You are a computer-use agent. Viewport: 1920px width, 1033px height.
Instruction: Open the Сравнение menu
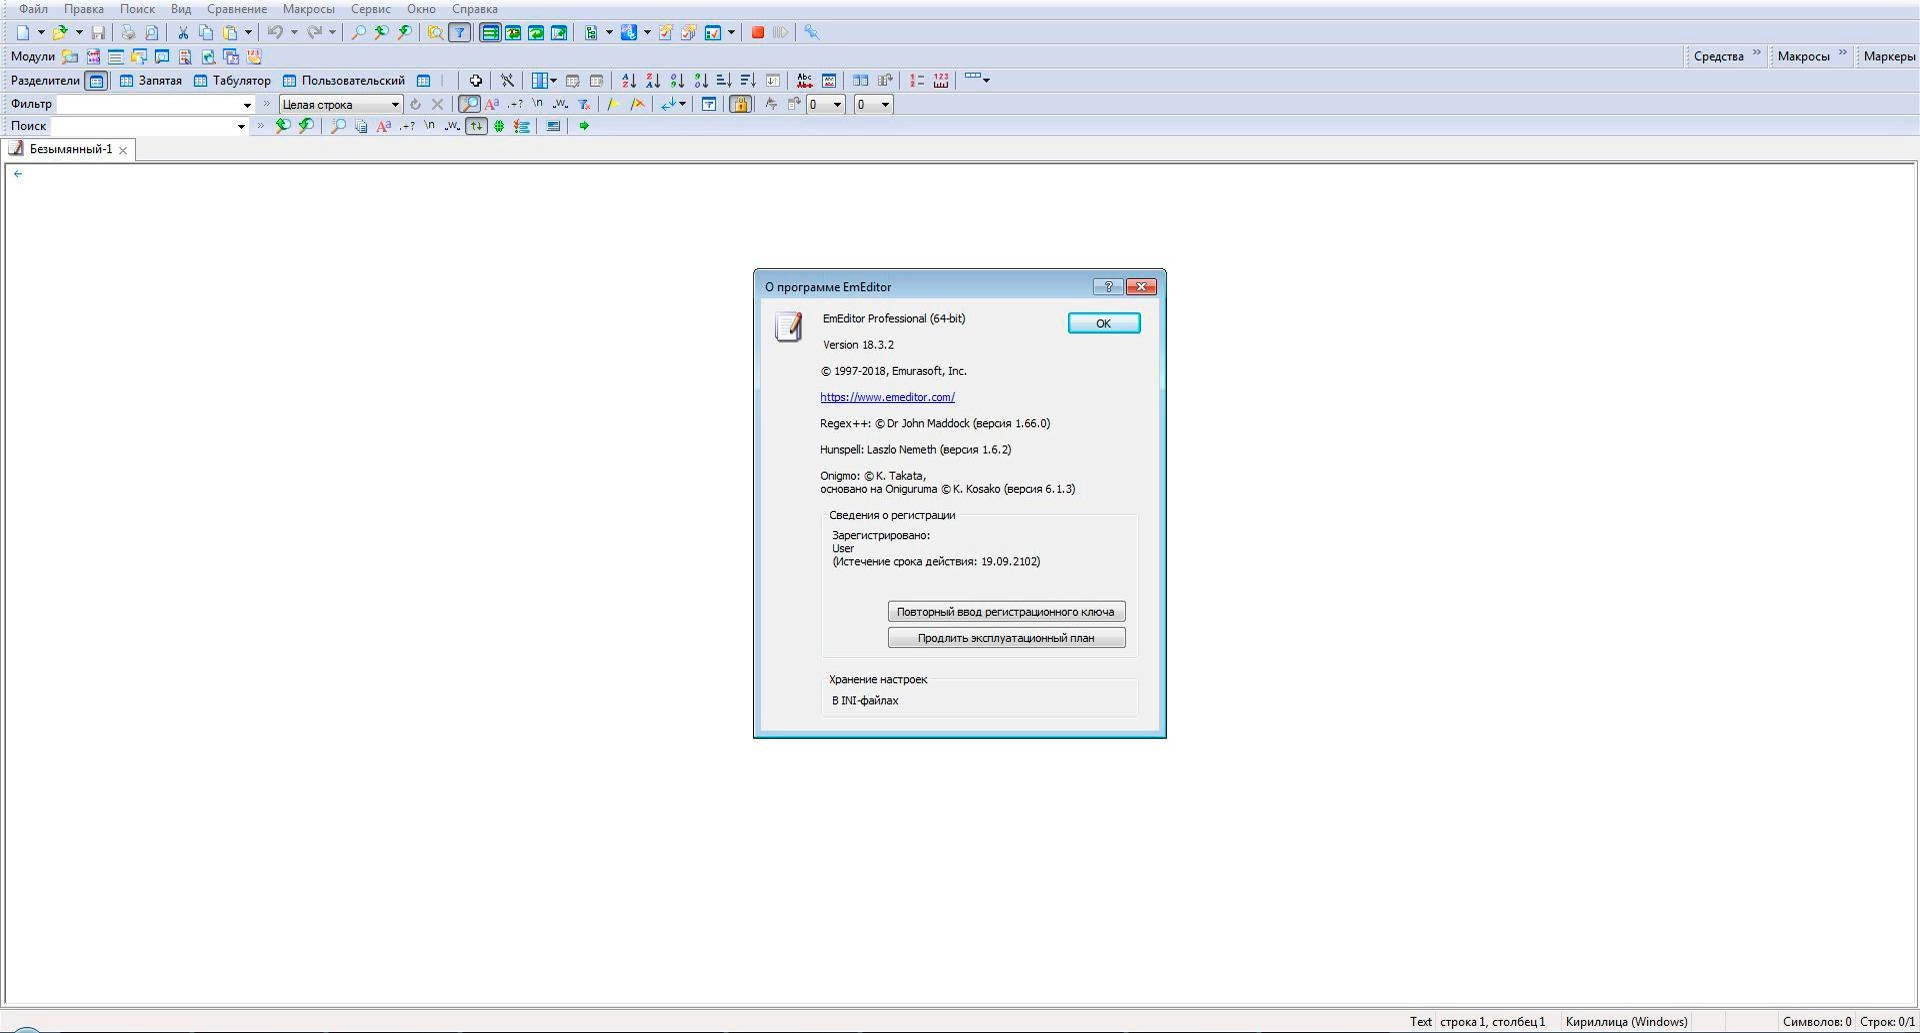(x=237, y=9)
